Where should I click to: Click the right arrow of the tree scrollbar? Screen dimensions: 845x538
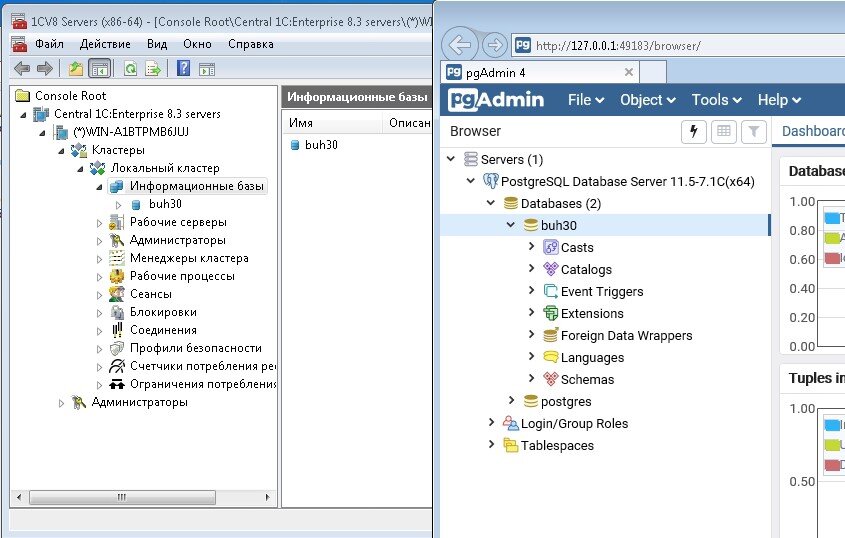coord(268,497)
